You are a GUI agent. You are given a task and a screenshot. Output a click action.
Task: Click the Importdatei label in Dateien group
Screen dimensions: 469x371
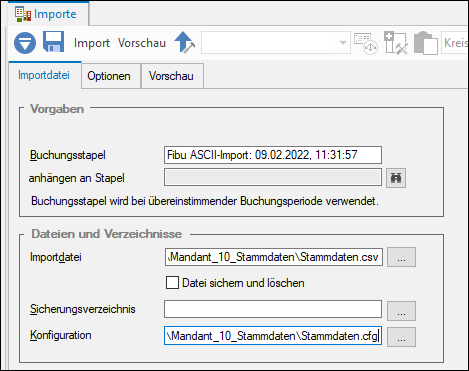[56, 257]
